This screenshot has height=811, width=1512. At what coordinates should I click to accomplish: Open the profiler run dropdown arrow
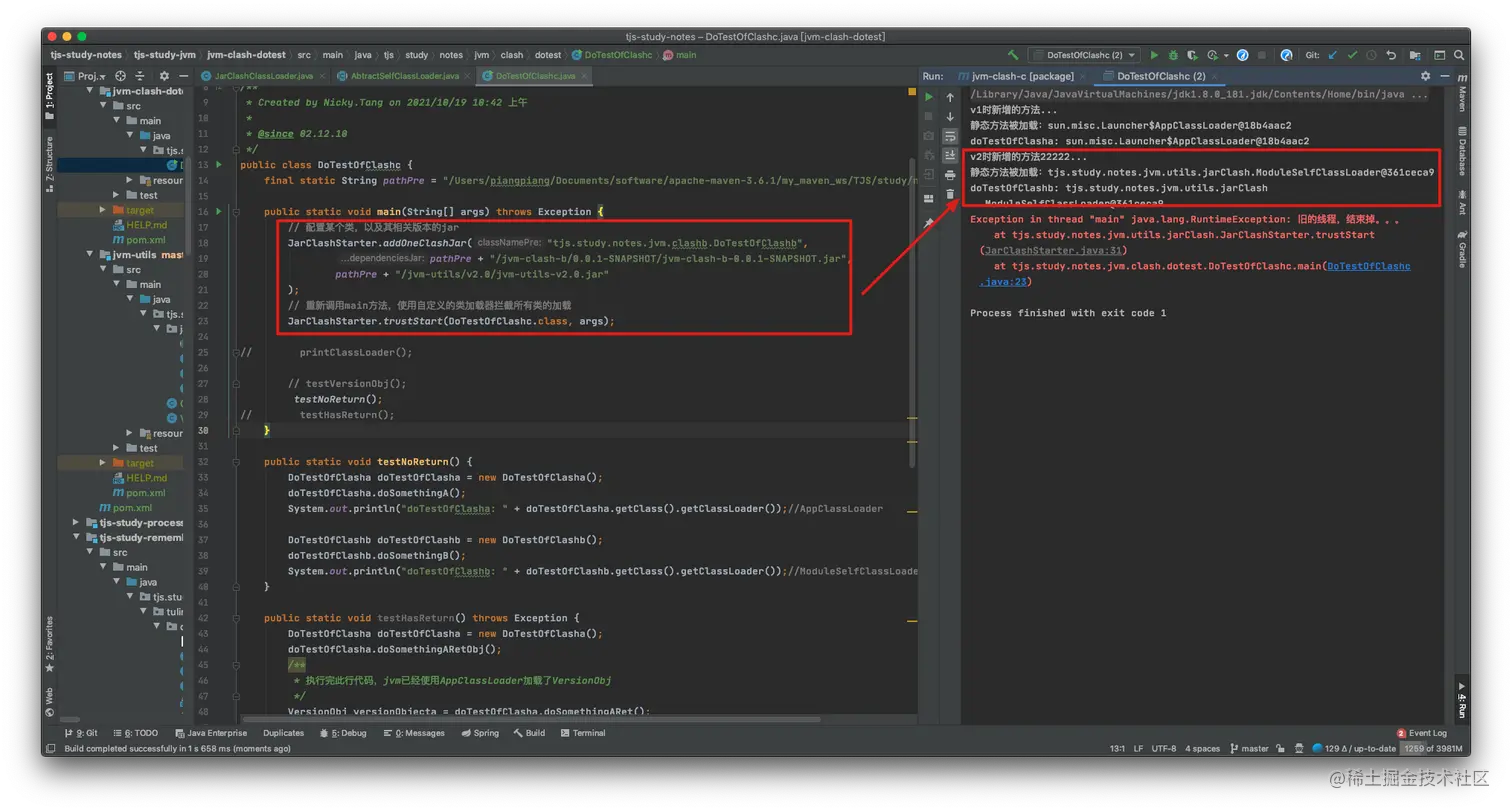point(1226,55)
